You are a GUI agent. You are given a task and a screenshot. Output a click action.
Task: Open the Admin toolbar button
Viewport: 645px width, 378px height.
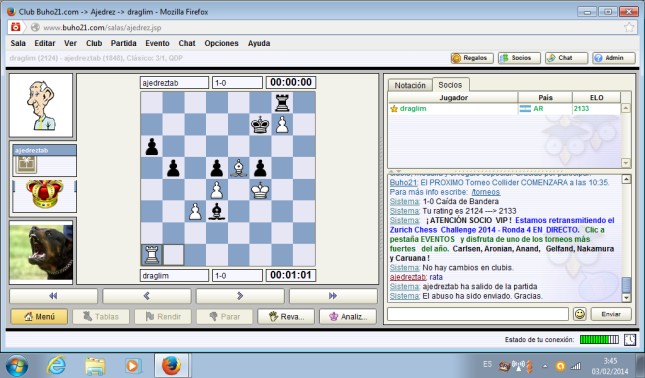613,58
